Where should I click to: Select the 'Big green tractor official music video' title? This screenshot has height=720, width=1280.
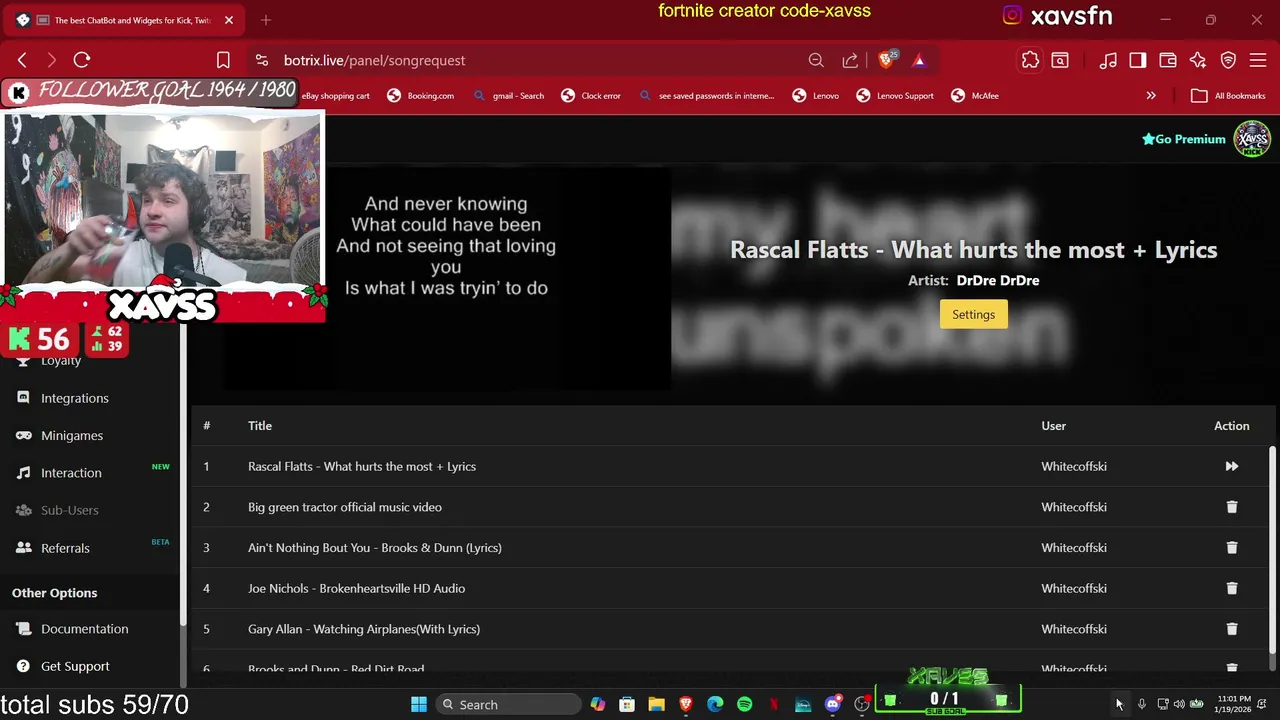[x=345, y=507]
